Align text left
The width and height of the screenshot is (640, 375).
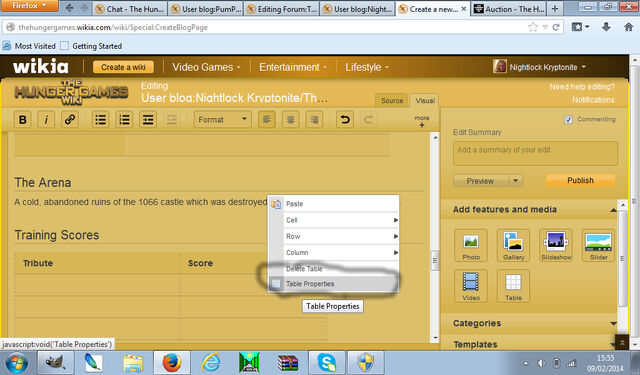[267, 120]
